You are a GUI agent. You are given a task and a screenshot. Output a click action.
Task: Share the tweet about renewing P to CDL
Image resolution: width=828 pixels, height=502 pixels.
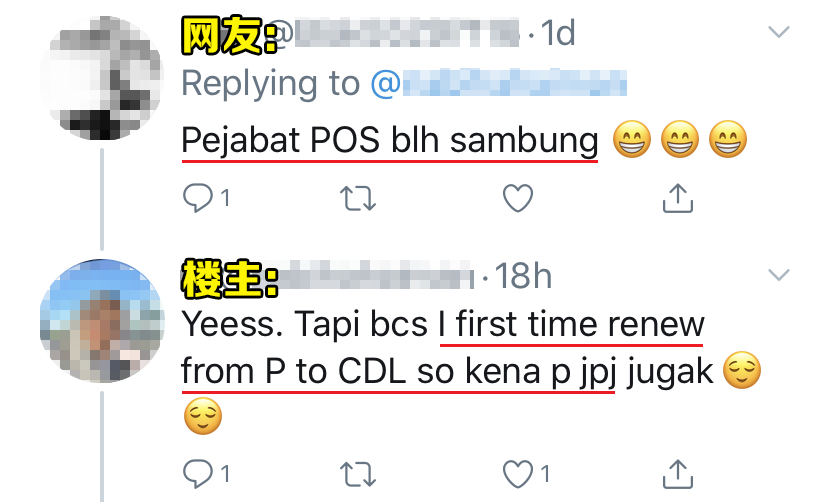coord(678,473)
